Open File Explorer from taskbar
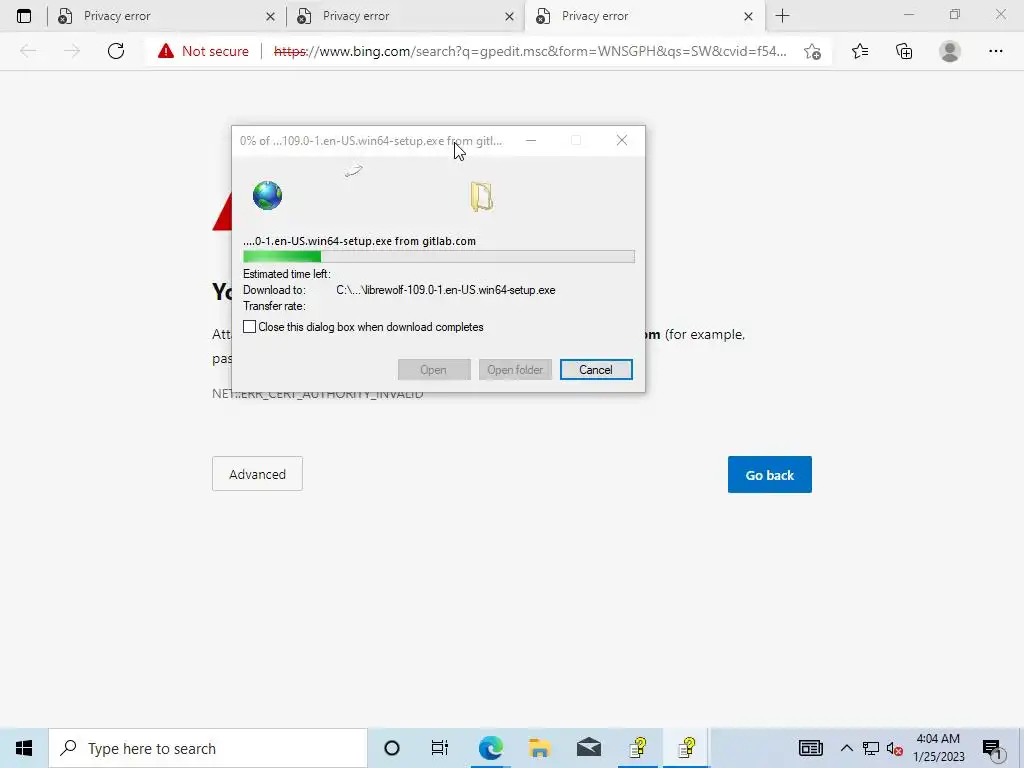The image size is (1024, 768). [539, 748]
